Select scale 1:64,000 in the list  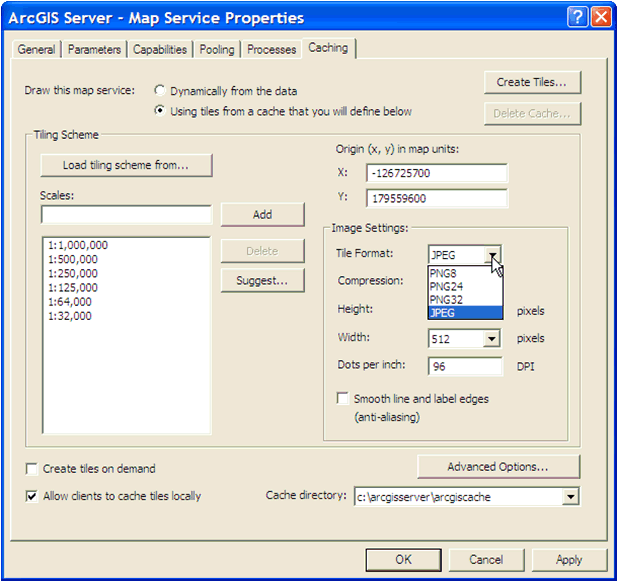70,302
